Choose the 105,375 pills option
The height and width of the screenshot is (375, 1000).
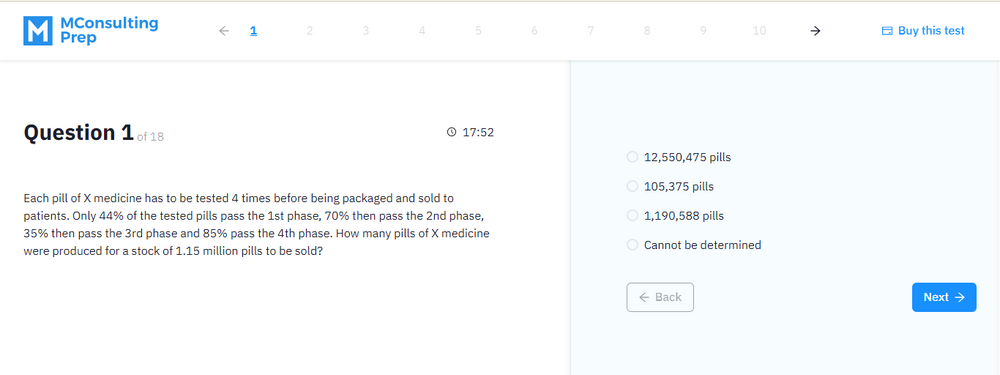(x=670, y=186)
